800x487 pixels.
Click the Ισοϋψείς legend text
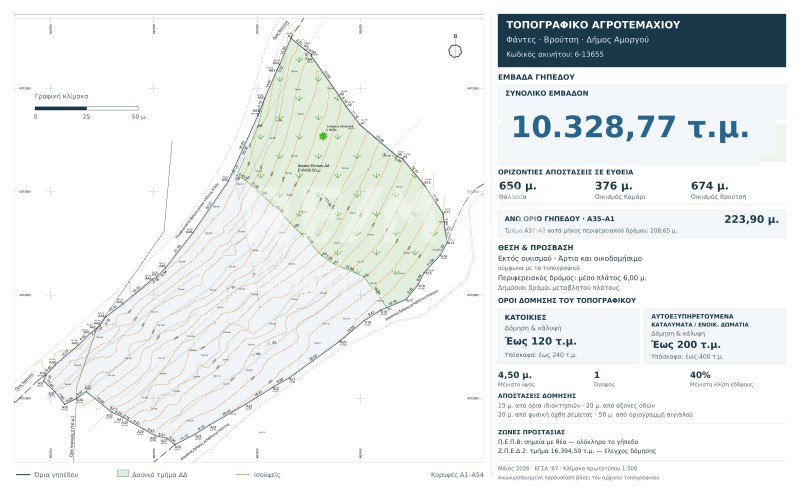pos(267,475)
